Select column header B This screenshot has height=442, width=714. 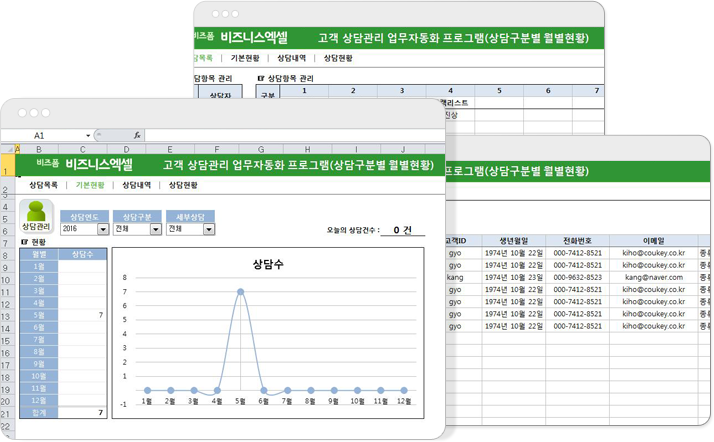39,149
